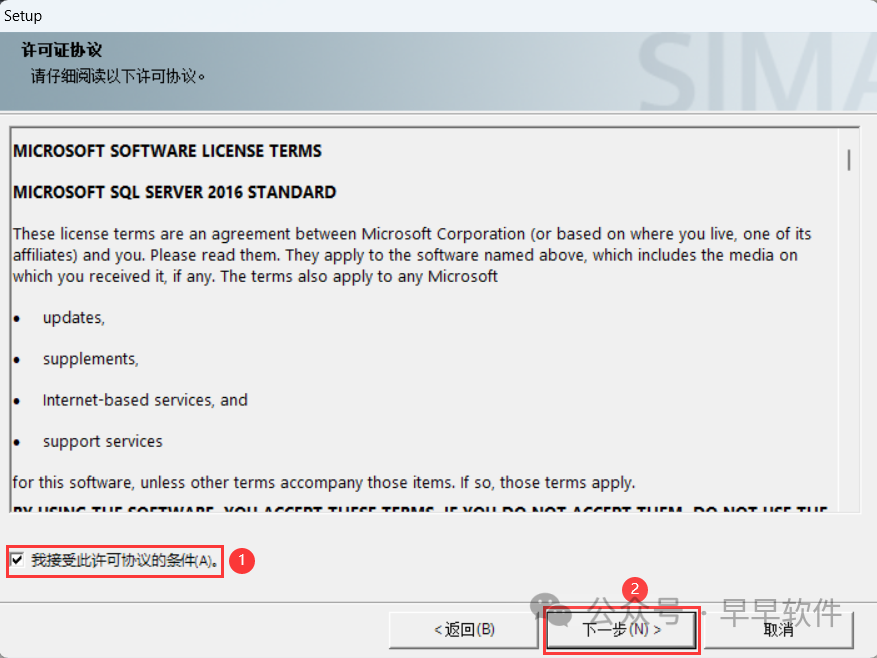
Task: Go back with the <返回(B) button
Action: click(464, 630)
